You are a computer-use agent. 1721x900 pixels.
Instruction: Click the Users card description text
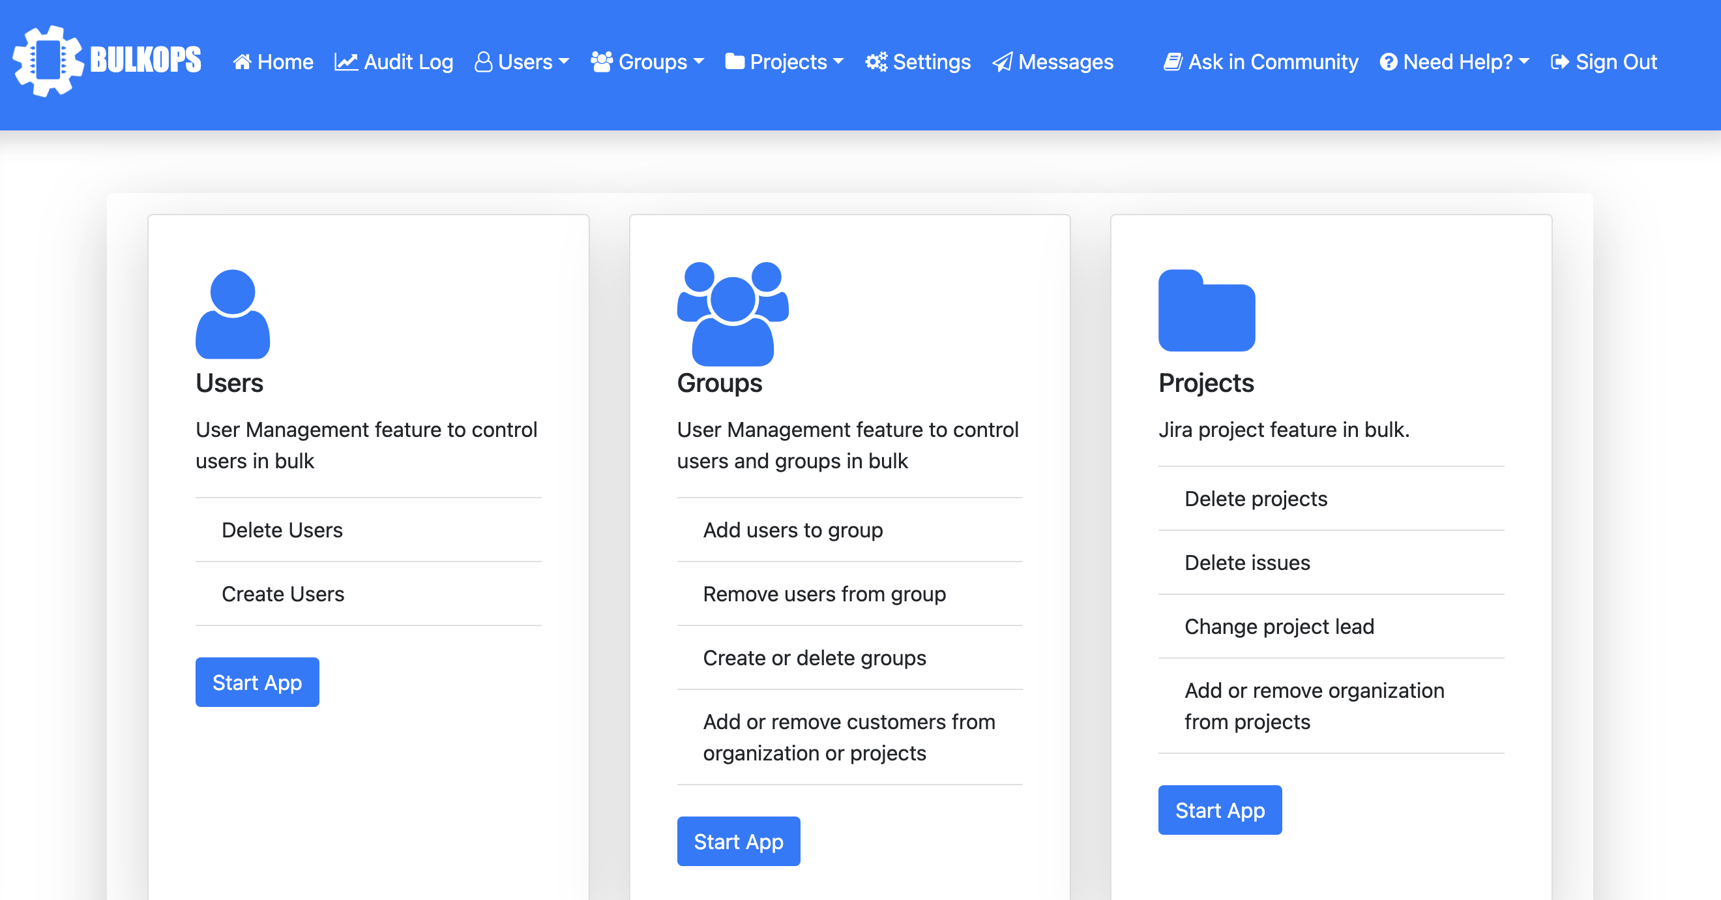point(367,445)
